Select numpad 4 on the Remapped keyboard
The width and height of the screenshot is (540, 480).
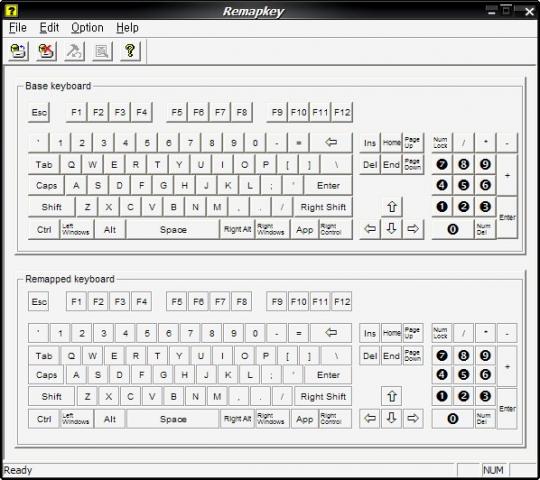[442, 375]
